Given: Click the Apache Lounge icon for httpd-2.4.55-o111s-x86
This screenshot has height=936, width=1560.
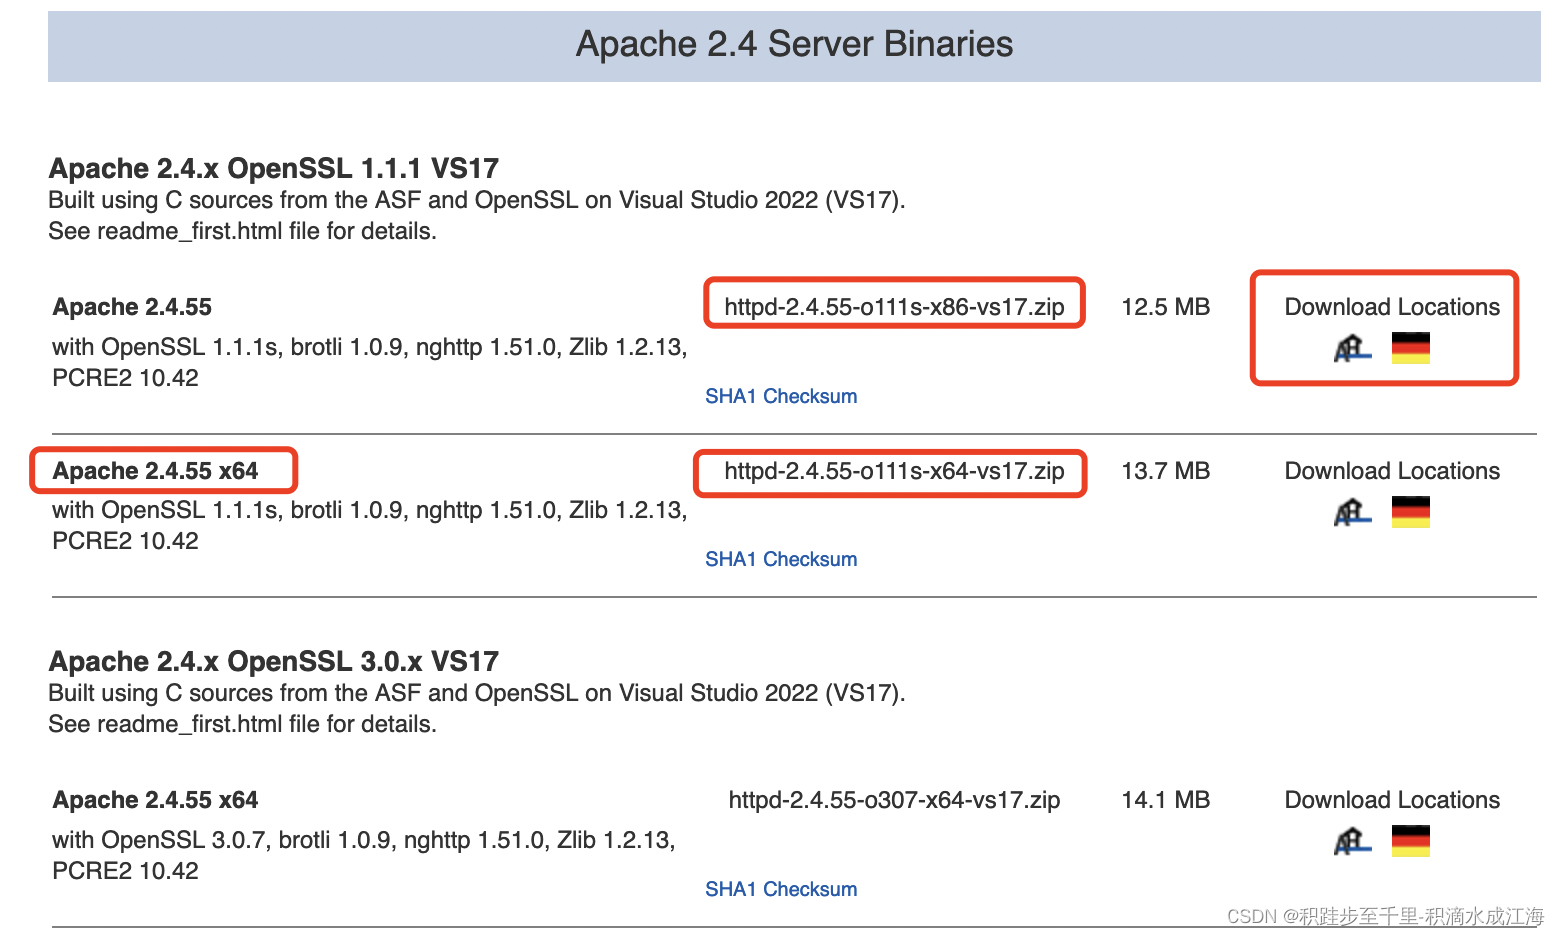Looking at the screenshot, I should pyautogui.click(x=1352, y=348).
